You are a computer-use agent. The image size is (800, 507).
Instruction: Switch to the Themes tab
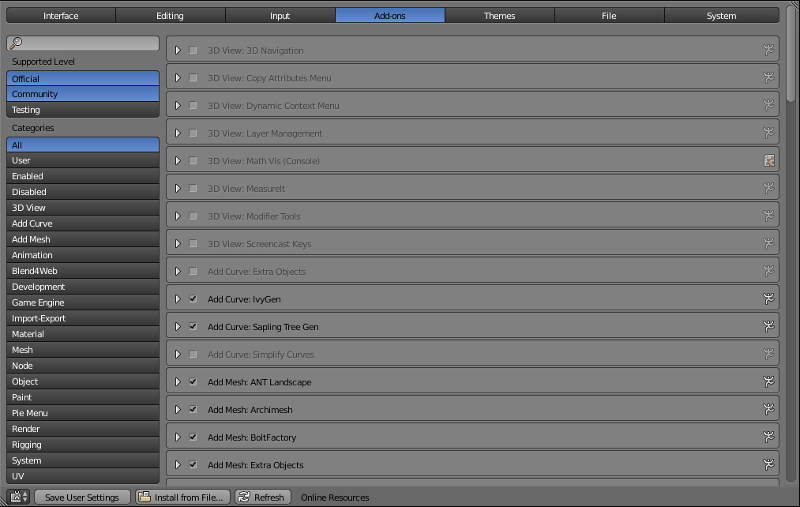(499, 16)
